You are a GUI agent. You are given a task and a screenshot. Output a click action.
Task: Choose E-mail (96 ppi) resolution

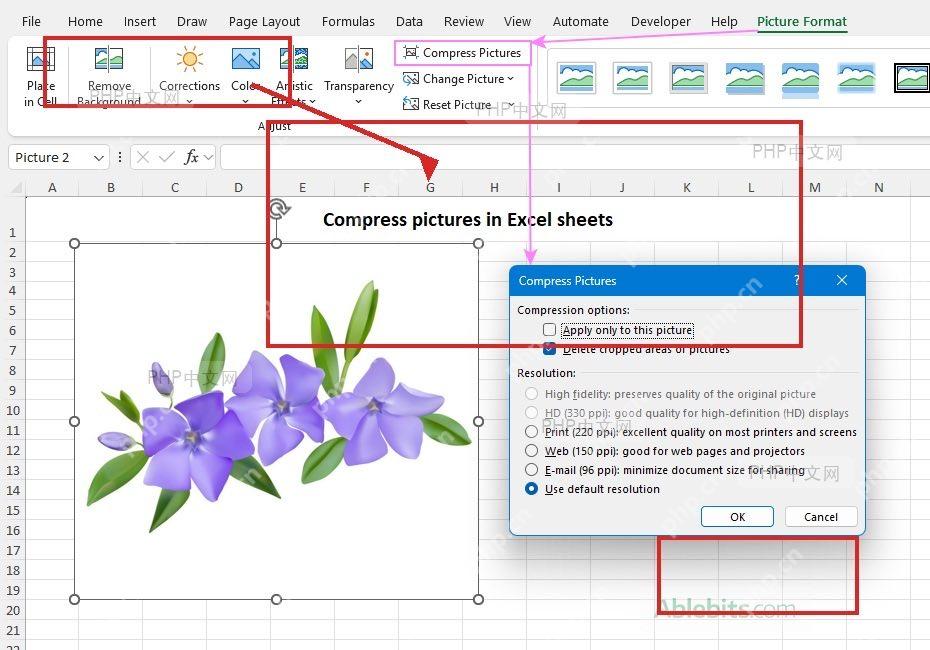tap(531, 470)
